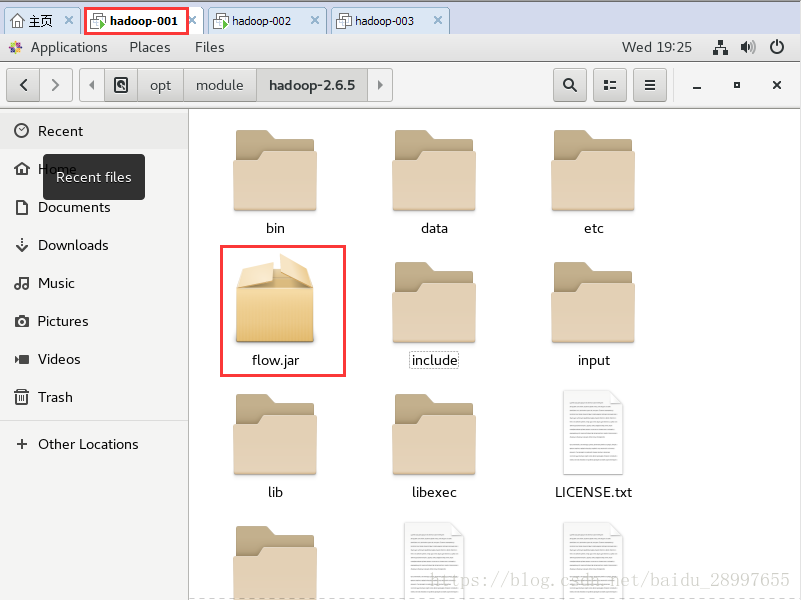Open the hamburger options menu

(649, 85)
